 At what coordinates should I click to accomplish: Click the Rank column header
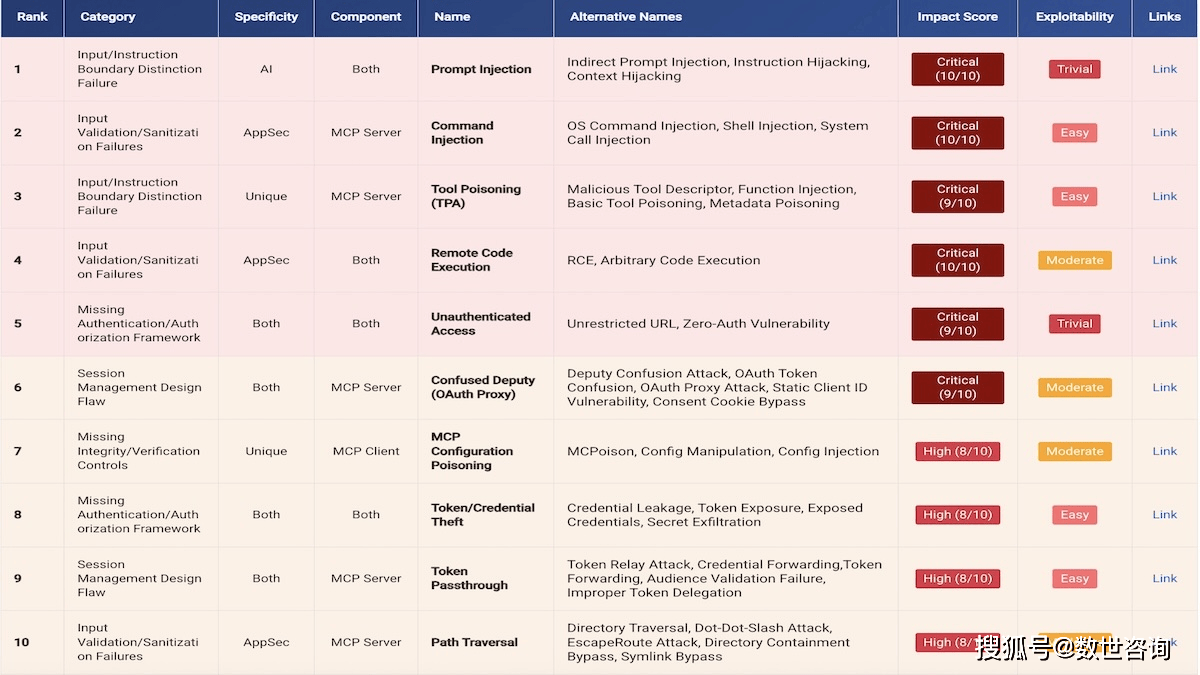(32, 17)
